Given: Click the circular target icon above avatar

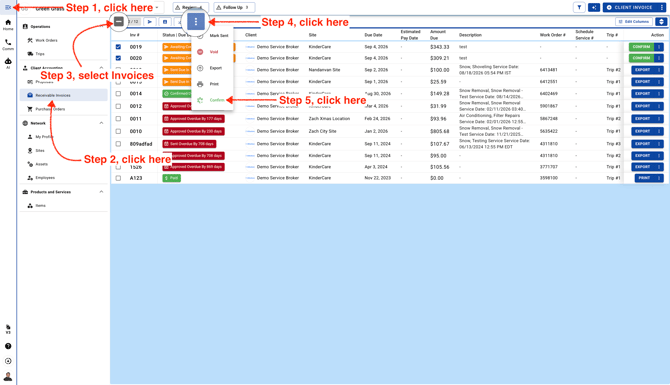Looking at the screenshot, I should point(8,361).
